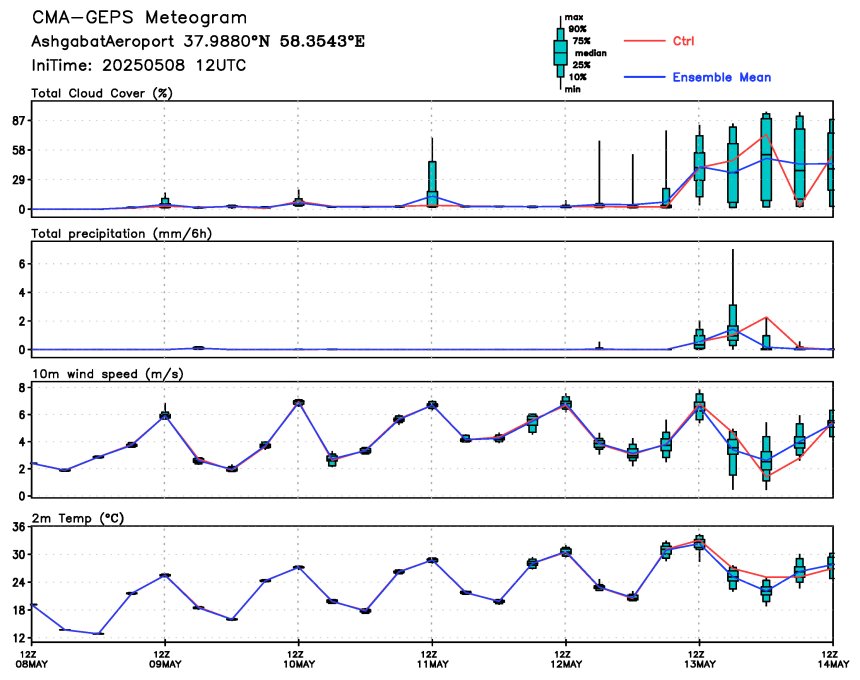This screenshot has height=680, width=860.
Task: Click the 2m Temp (°C) panel title
Action: point(78,518)
